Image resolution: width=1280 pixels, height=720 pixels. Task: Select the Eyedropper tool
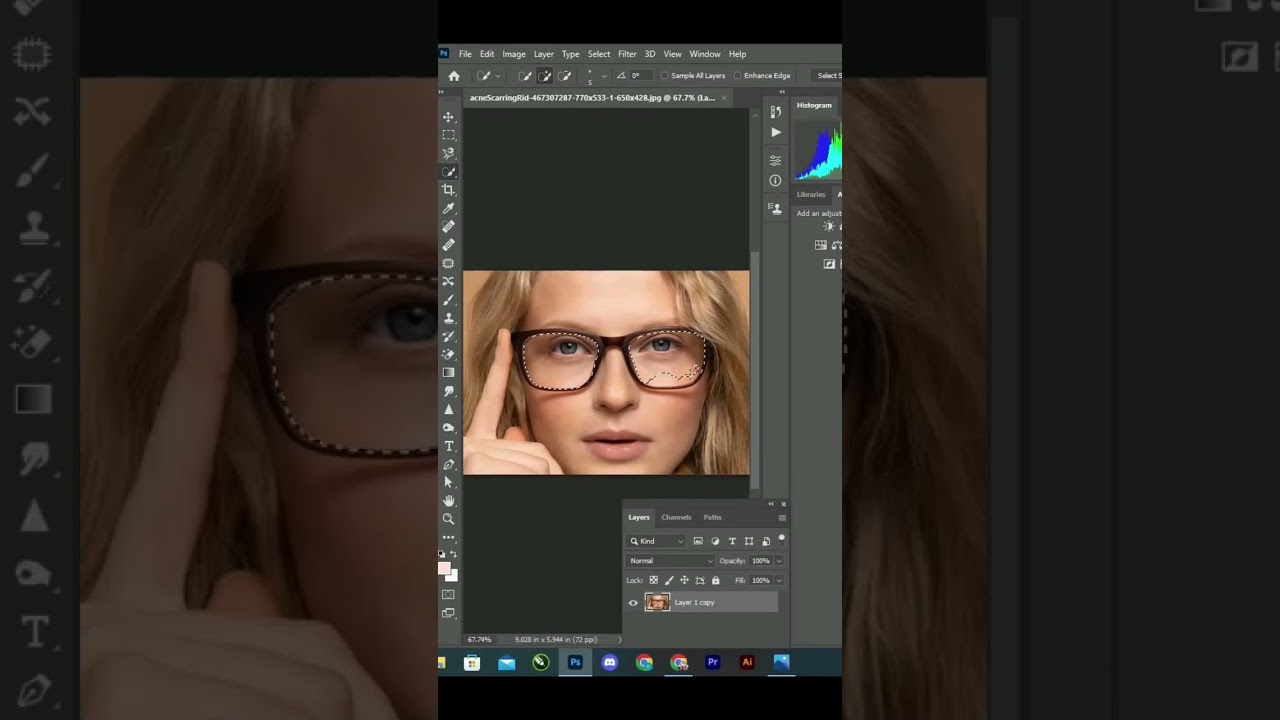coord(448,208)
